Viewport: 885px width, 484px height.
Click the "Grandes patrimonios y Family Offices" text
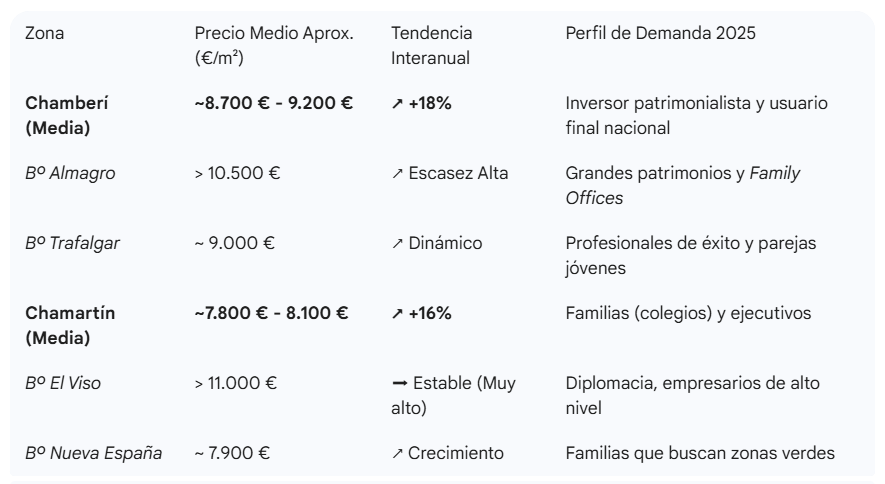683,186
